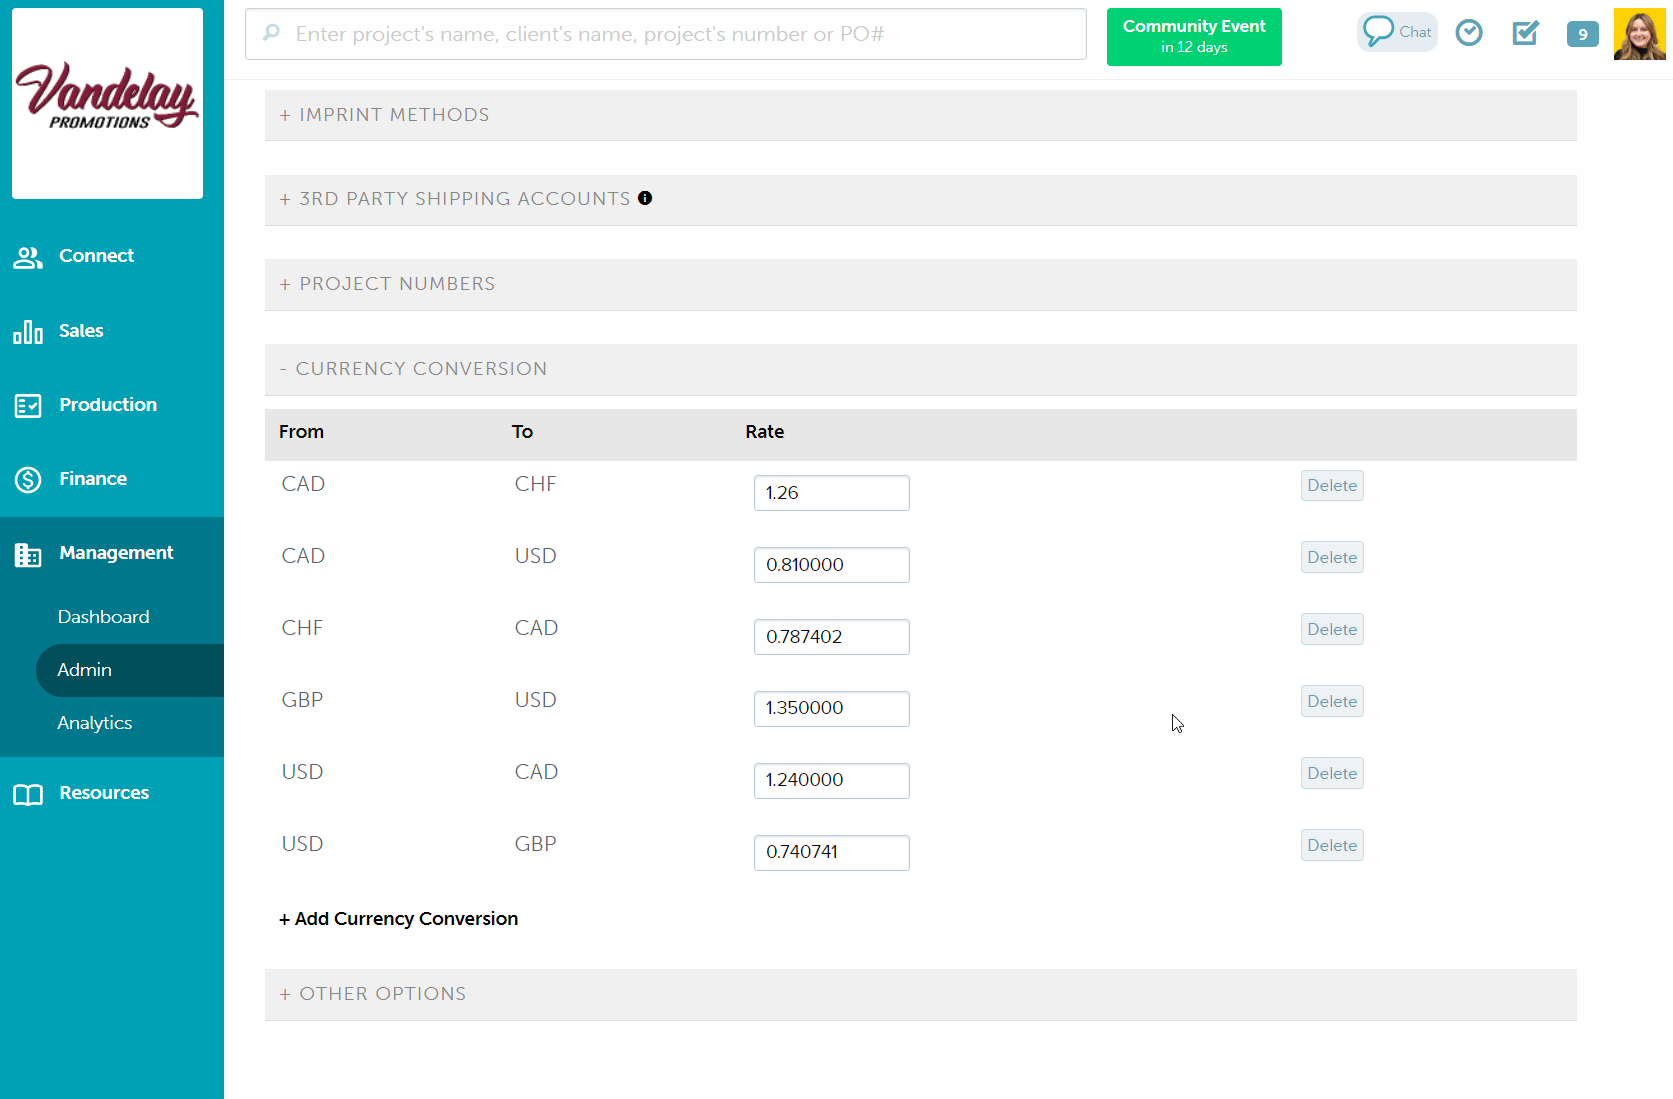Open the Chat panel

click(1396, 31)
